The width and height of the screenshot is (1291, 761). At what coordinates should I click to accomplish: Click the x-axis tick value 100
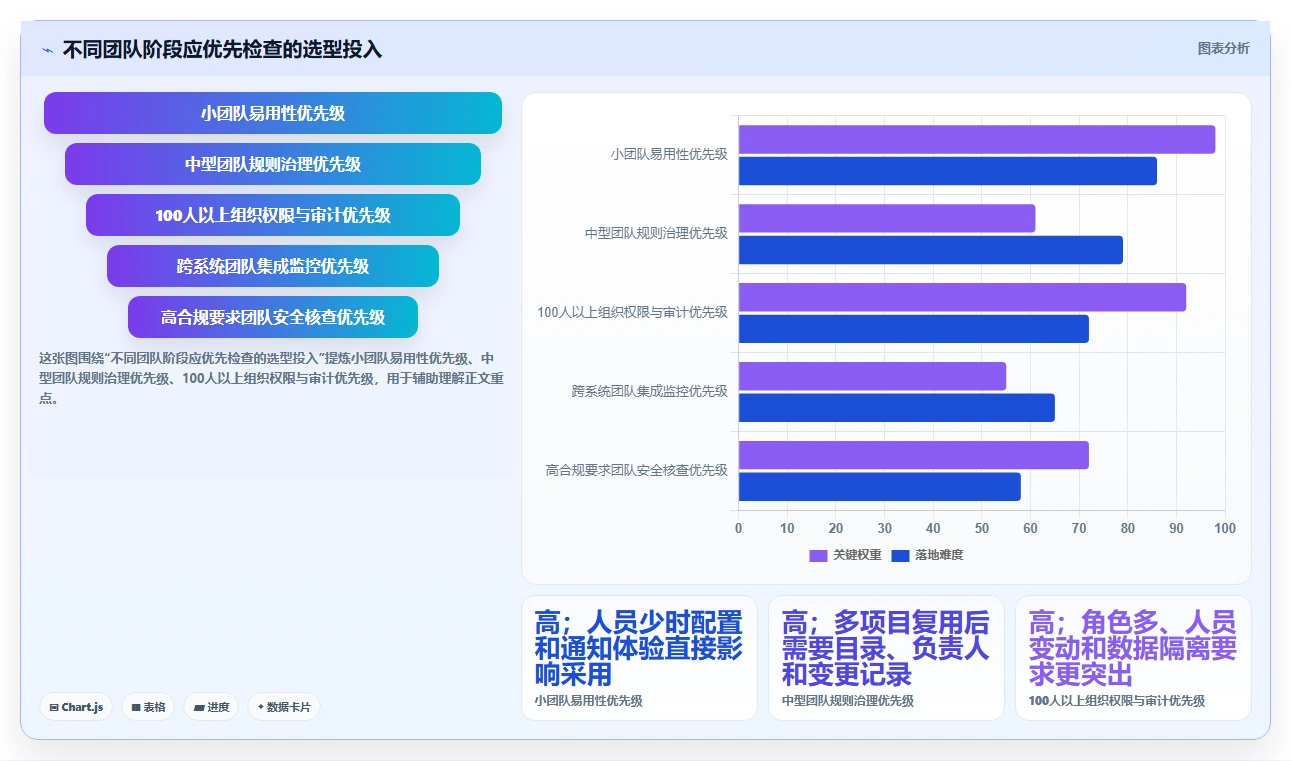1225,528
